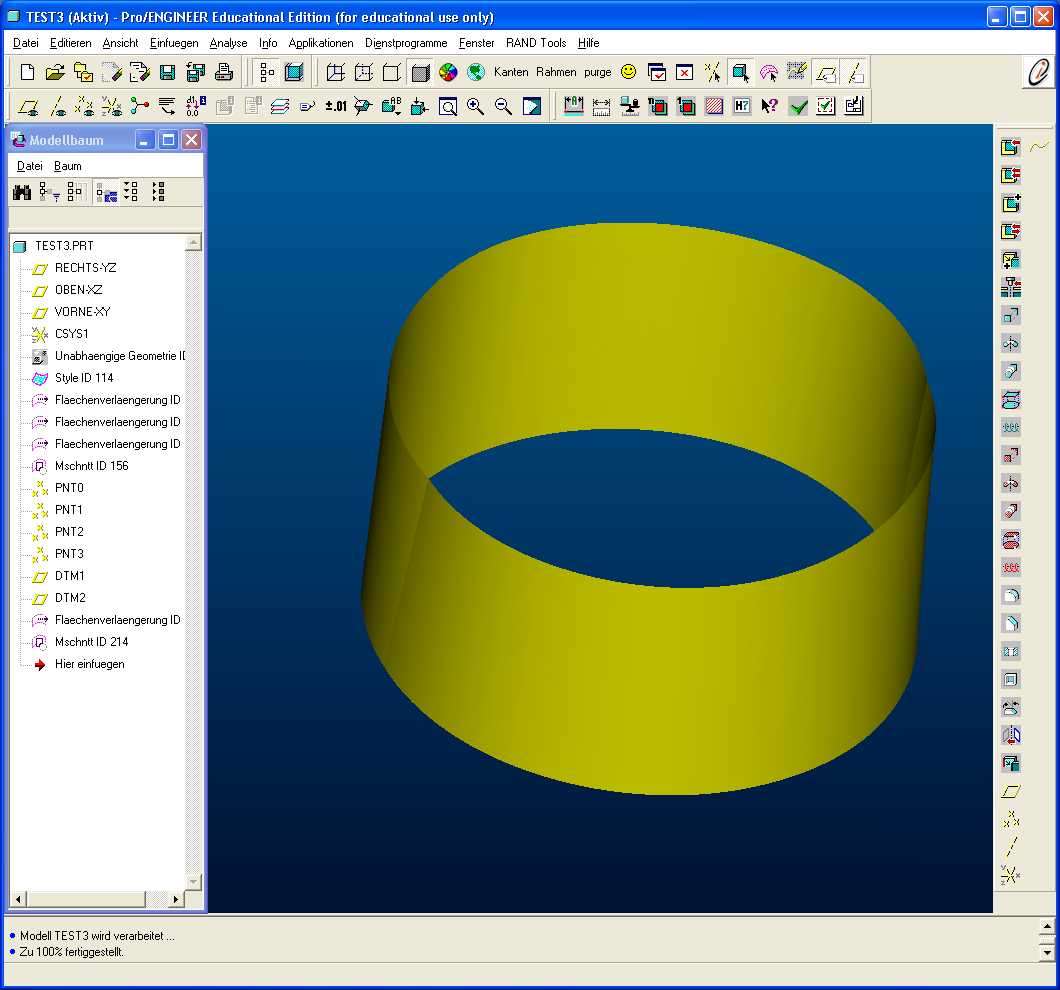Click the window with red X icon
Viewport: 1060px width, 990px height.
685,72
